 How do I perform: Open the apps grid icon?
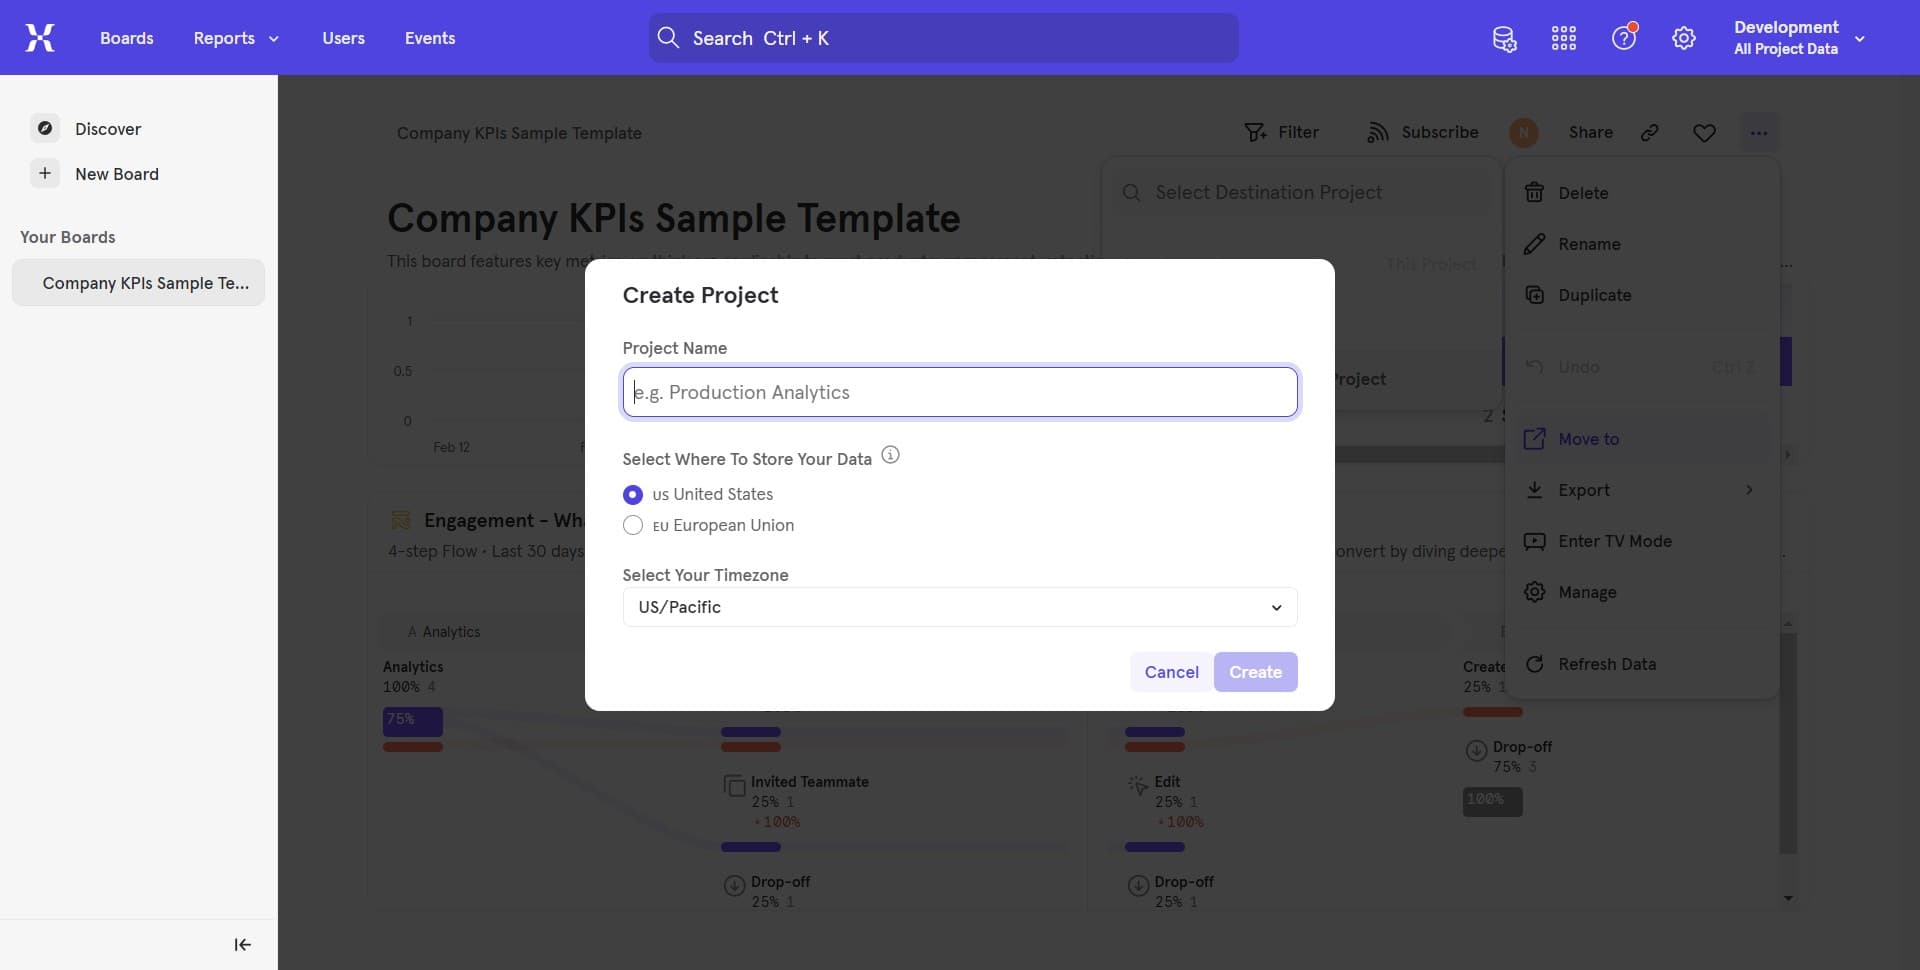pyautogui.click(x=1564, y=37)
